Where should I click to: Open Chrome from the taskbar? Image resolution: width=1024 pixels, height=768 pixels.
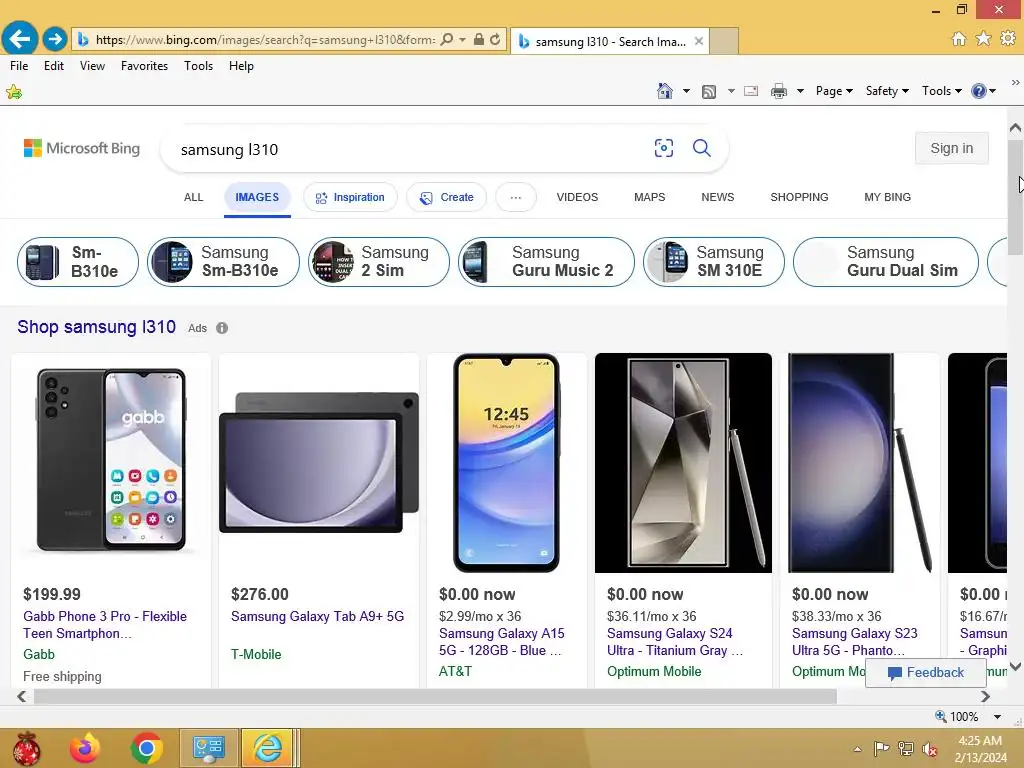pos(146,748)
